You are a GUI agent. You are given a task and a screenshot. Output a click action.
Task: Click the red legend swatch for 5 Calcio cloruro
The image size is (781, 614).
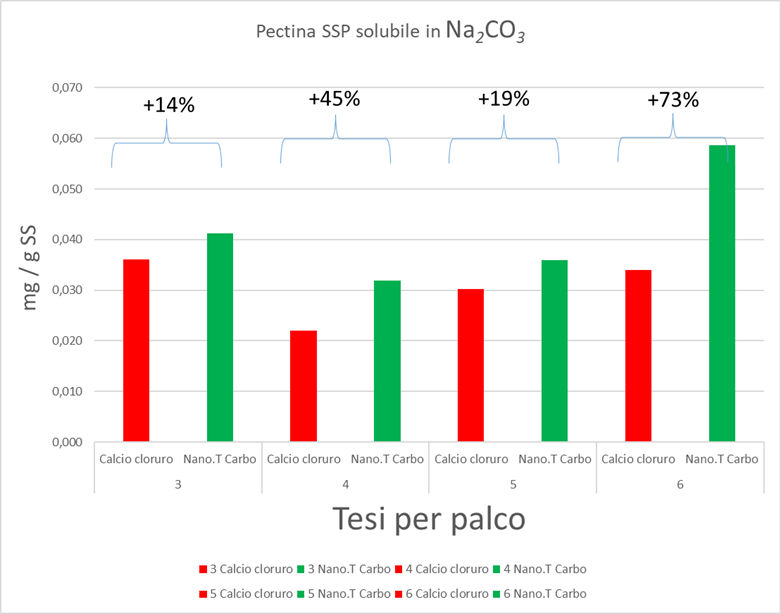pos(203,593)
